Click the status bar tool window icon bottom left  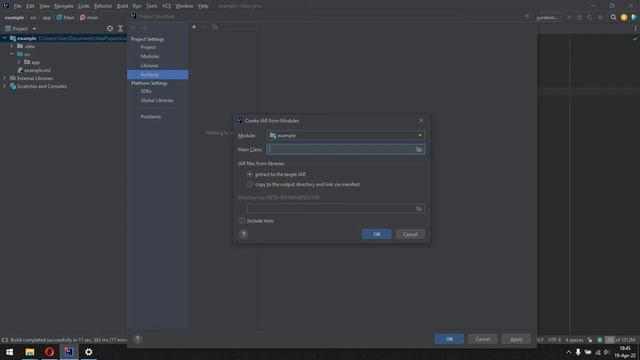(4, 340)
